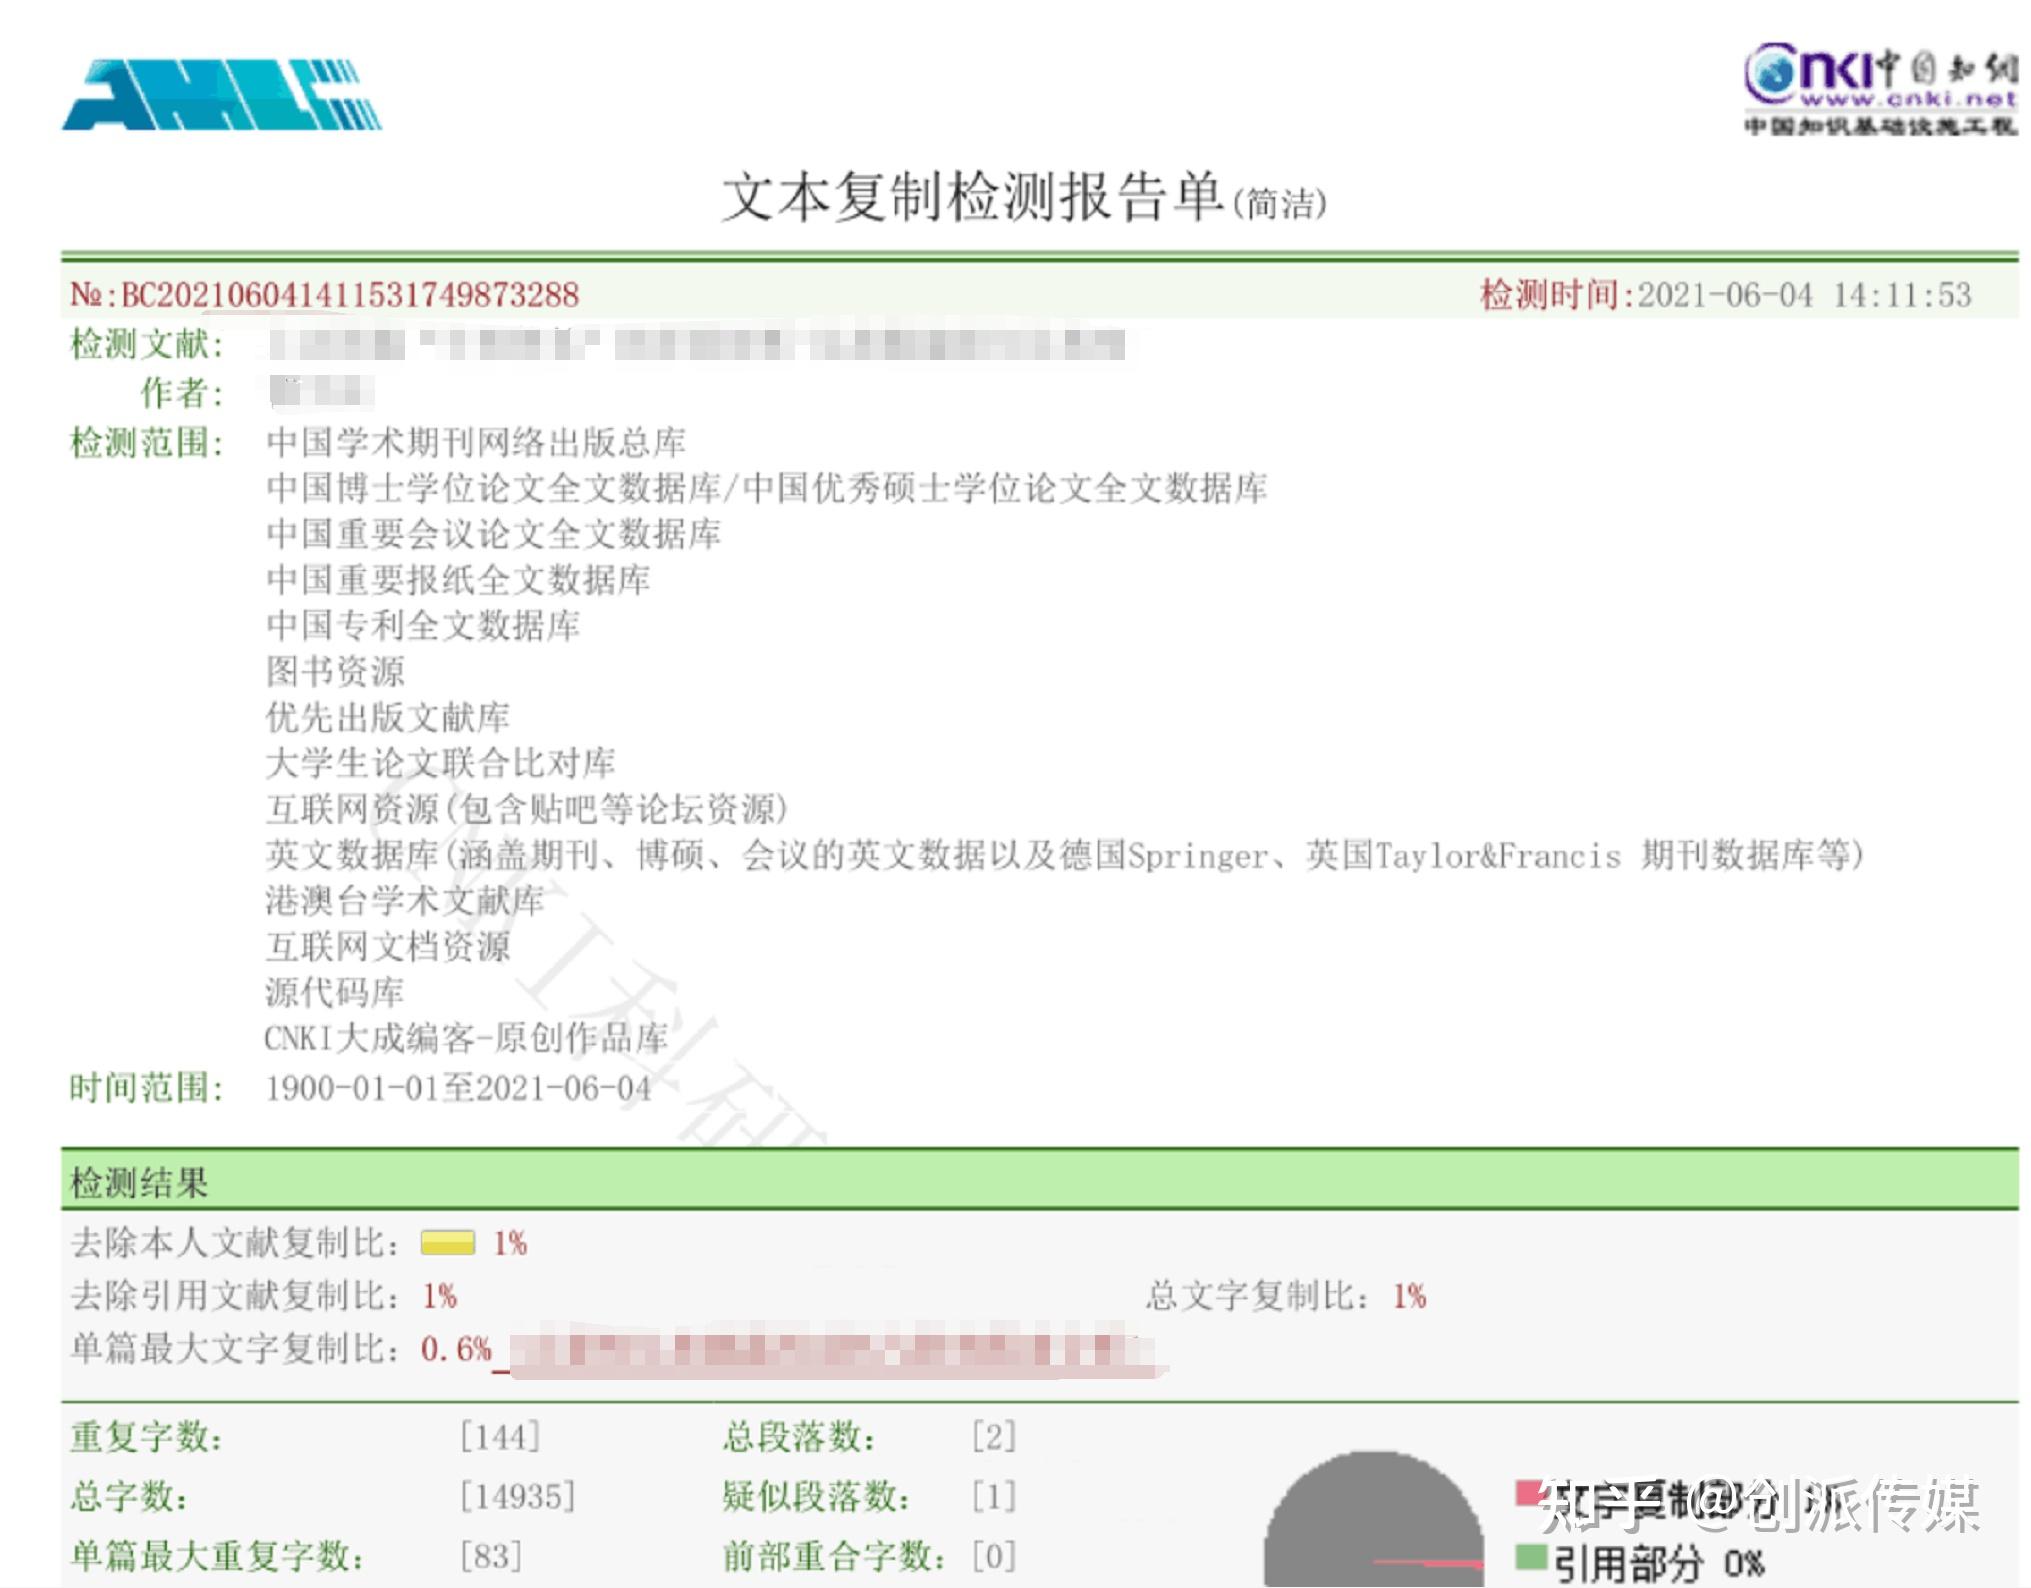This screenshot has height=1588, width=2031.
Task: Click the 重复字数 value [144]
Action: pyautogui.click(x=500, y=1437)
